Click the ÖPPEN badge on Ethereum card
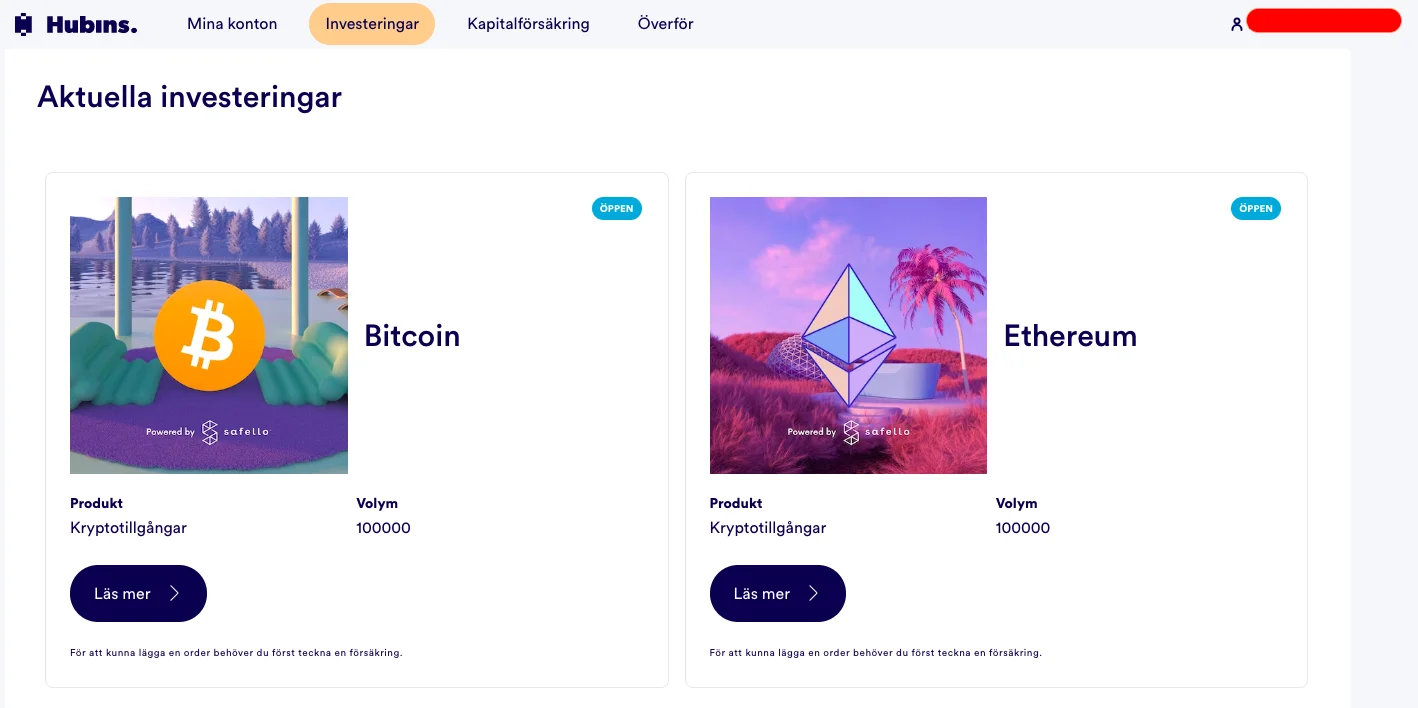Viewport: 1418px width, 708px height. point(1255,208)
